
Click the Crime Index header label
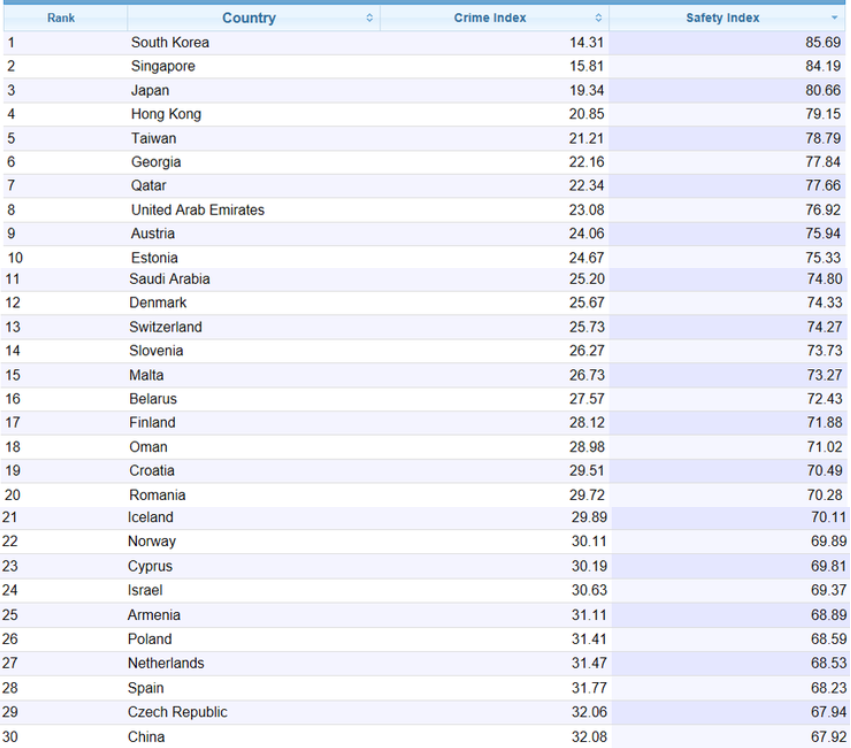490,18
